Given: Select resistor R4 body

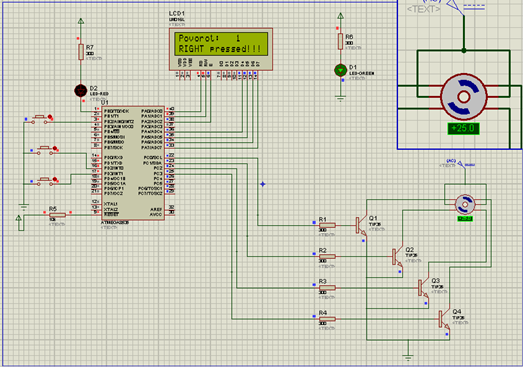Looking at the screenshot, I should [x=327, y=319].
